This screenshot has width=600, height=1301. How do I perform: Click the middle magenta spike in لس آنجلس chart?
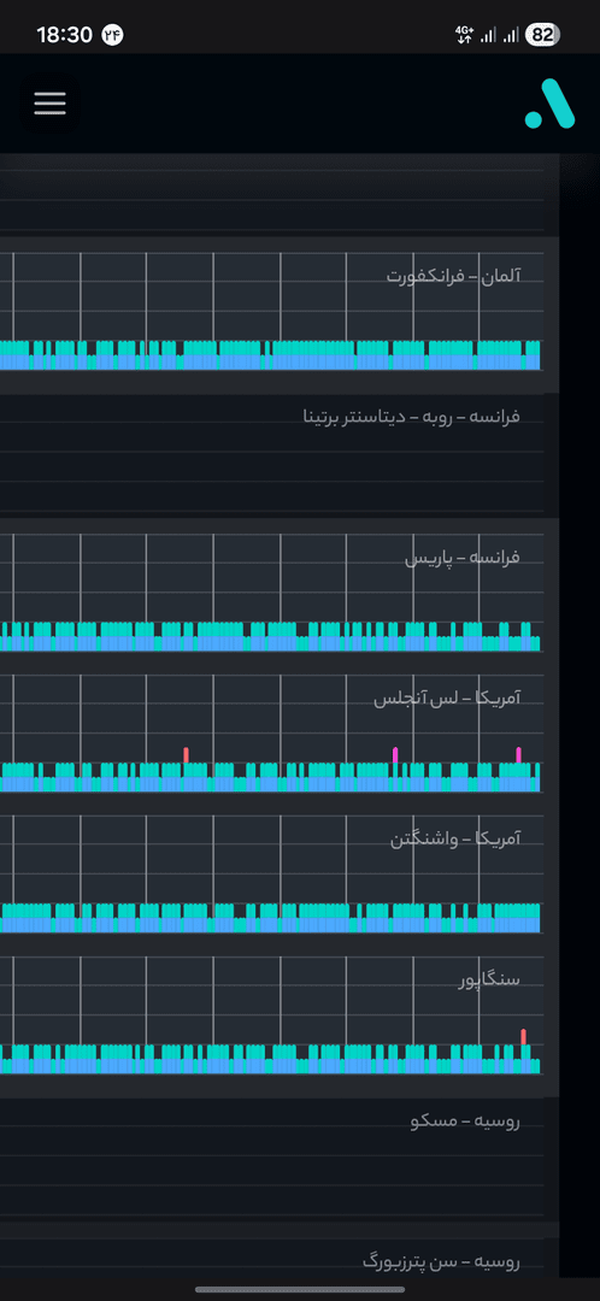tap(395, 755)
